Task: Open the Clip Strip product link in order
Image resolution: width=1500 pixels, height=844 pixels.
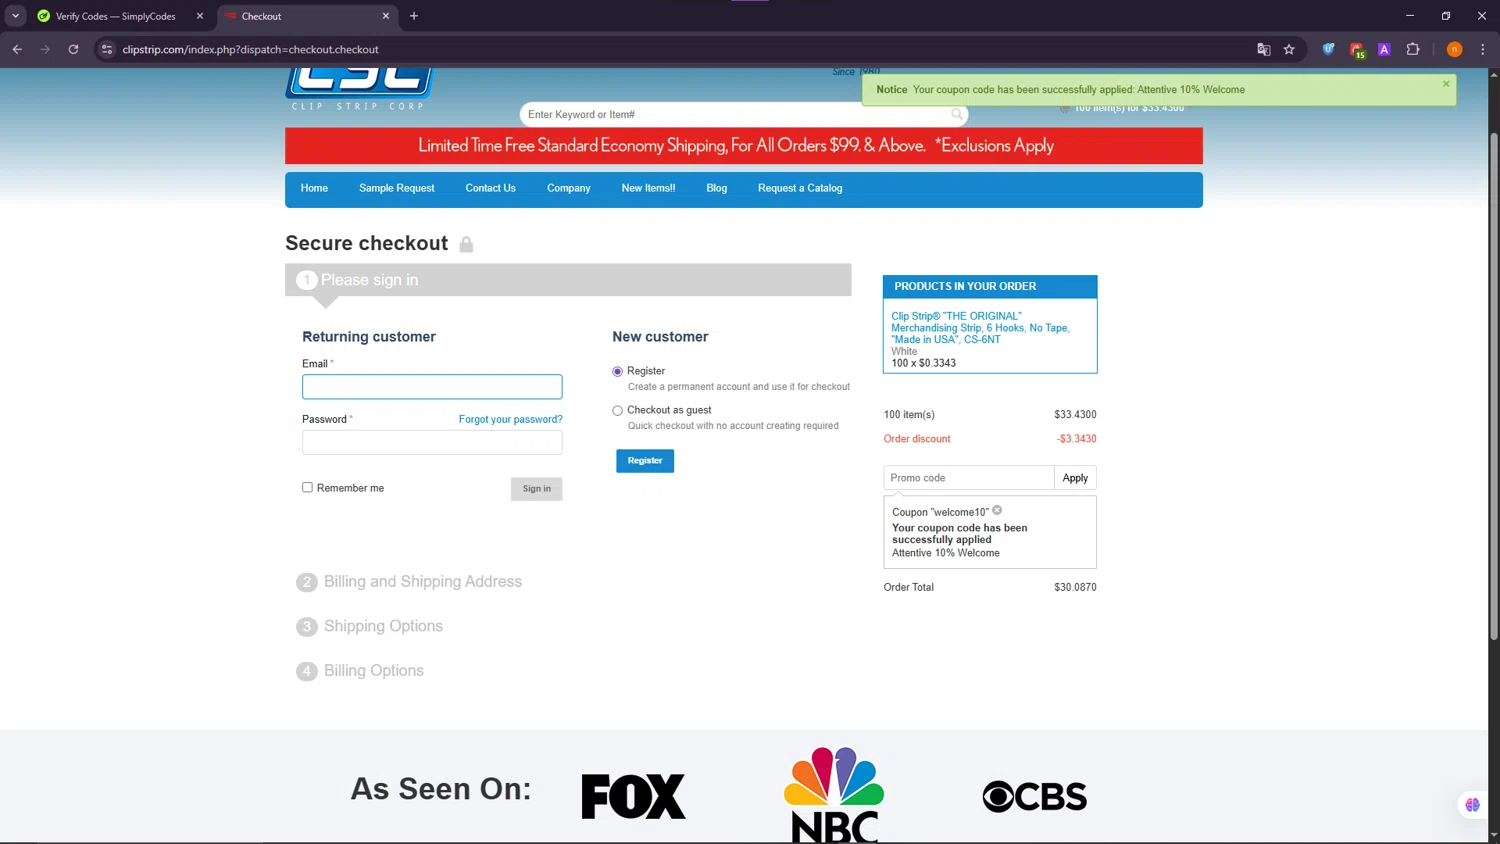Action: click(x=980, y=327)
